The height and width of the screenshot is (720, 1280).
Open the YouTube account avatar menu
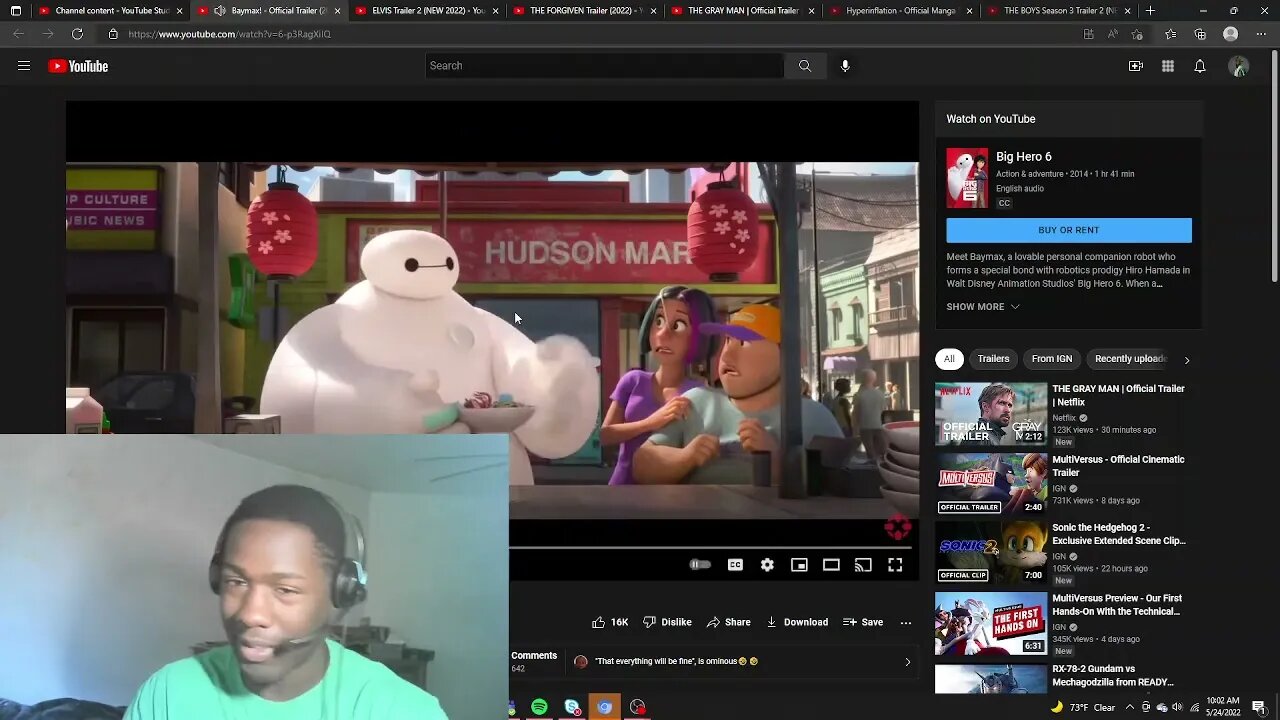point(1239,66)
